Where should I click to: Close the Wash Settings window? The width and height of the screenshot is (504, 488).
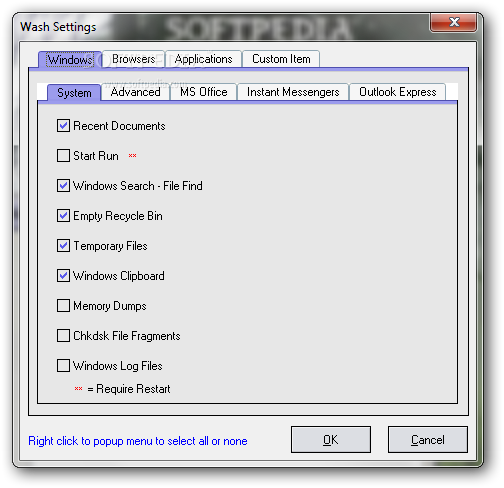tap(453, 22)
